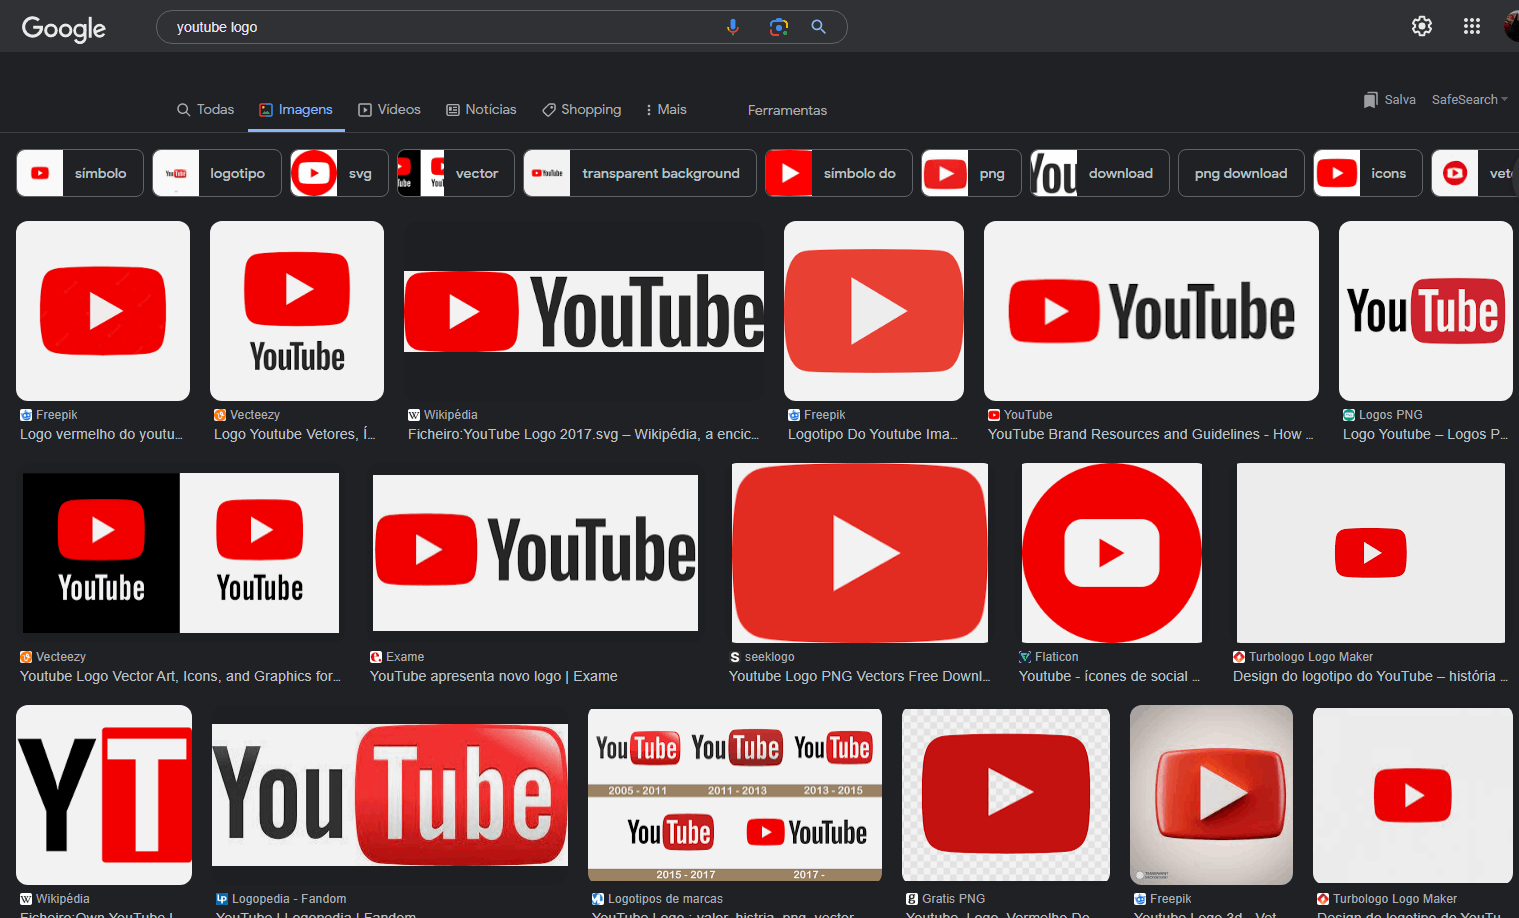Click 'Youtube Logo Vector Art, Icons' link
This screenshot has height=918, width=1519.
tap(180, 676)
